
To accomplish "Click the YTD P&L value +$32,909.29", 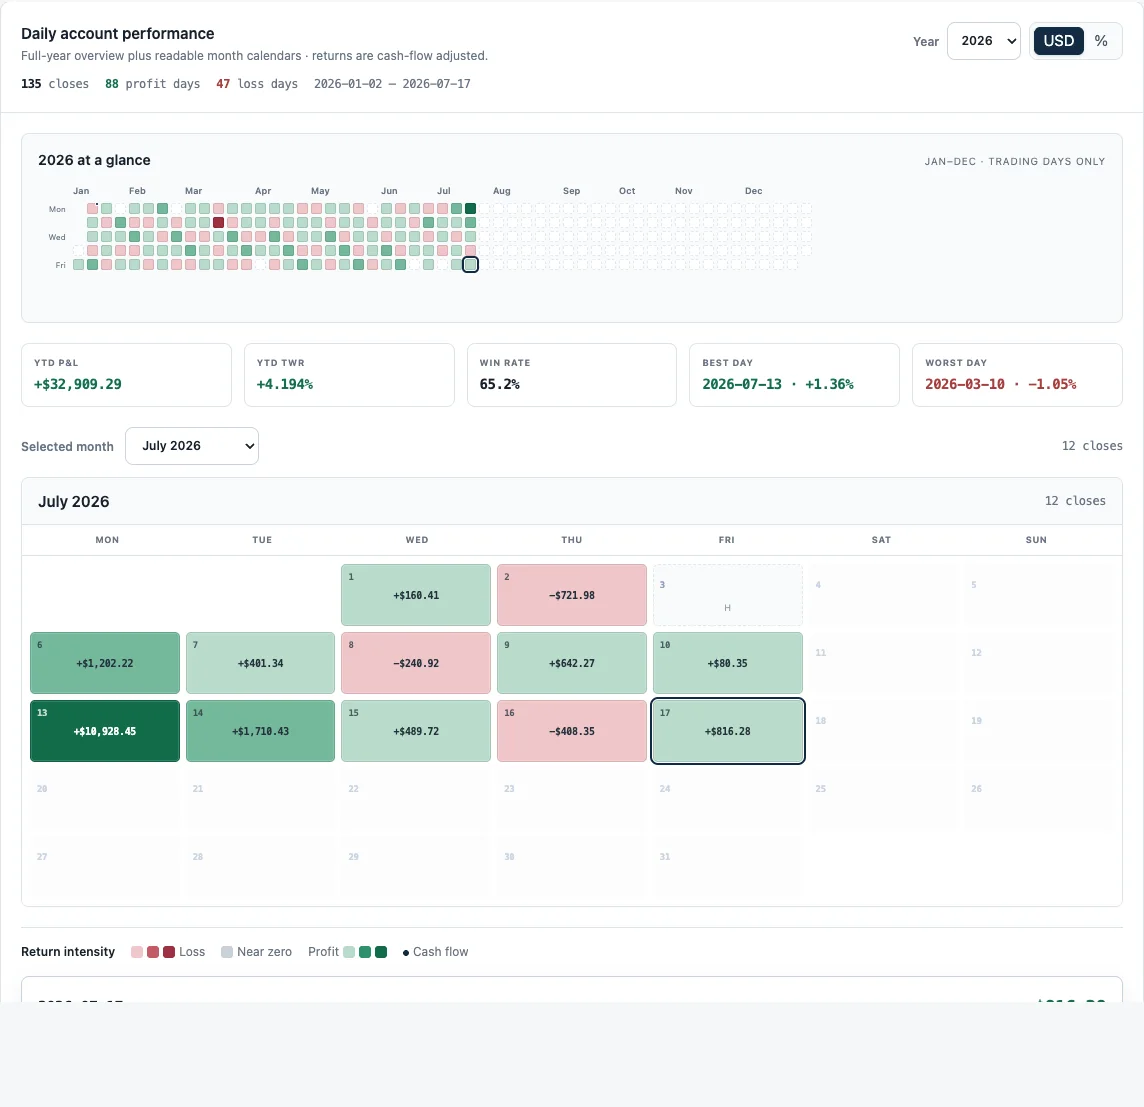I will click(x=78, y=384).
